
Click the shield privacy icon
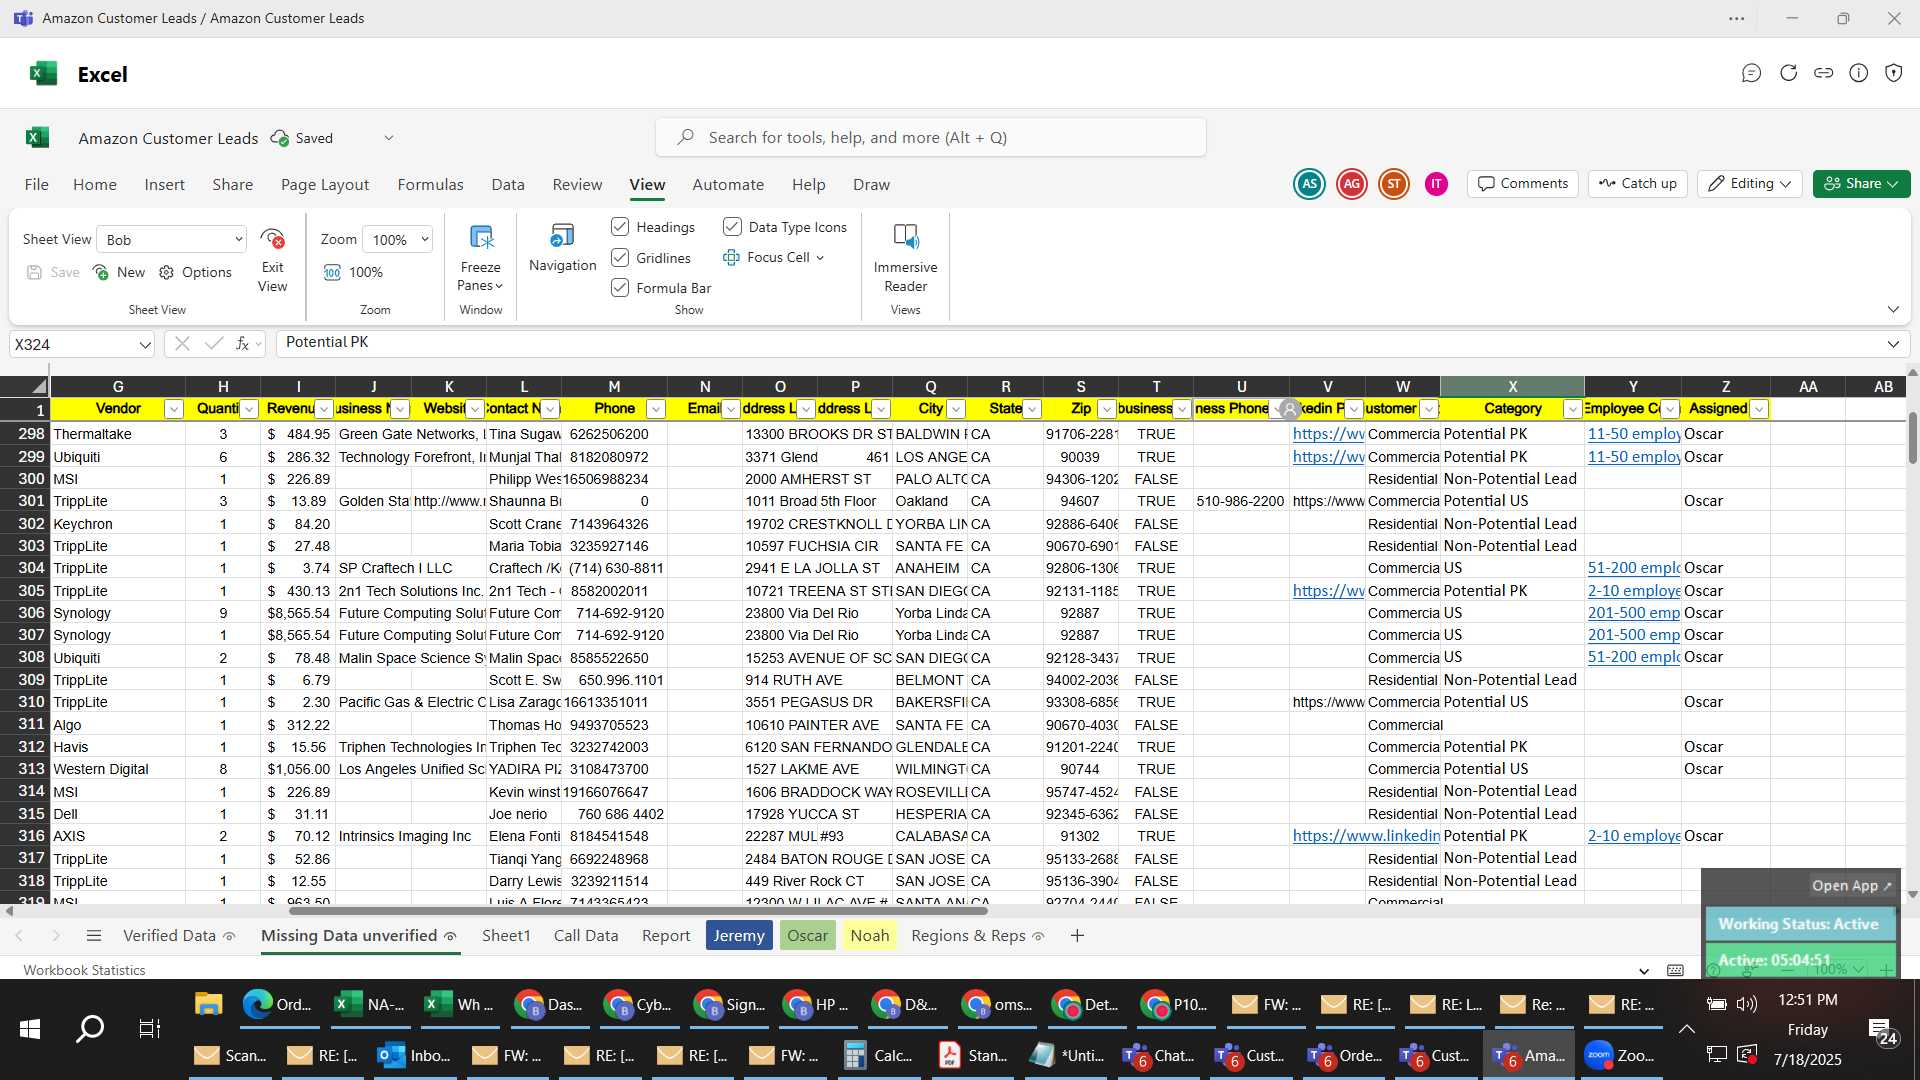pyautogui.click(x=1893, y=73)
